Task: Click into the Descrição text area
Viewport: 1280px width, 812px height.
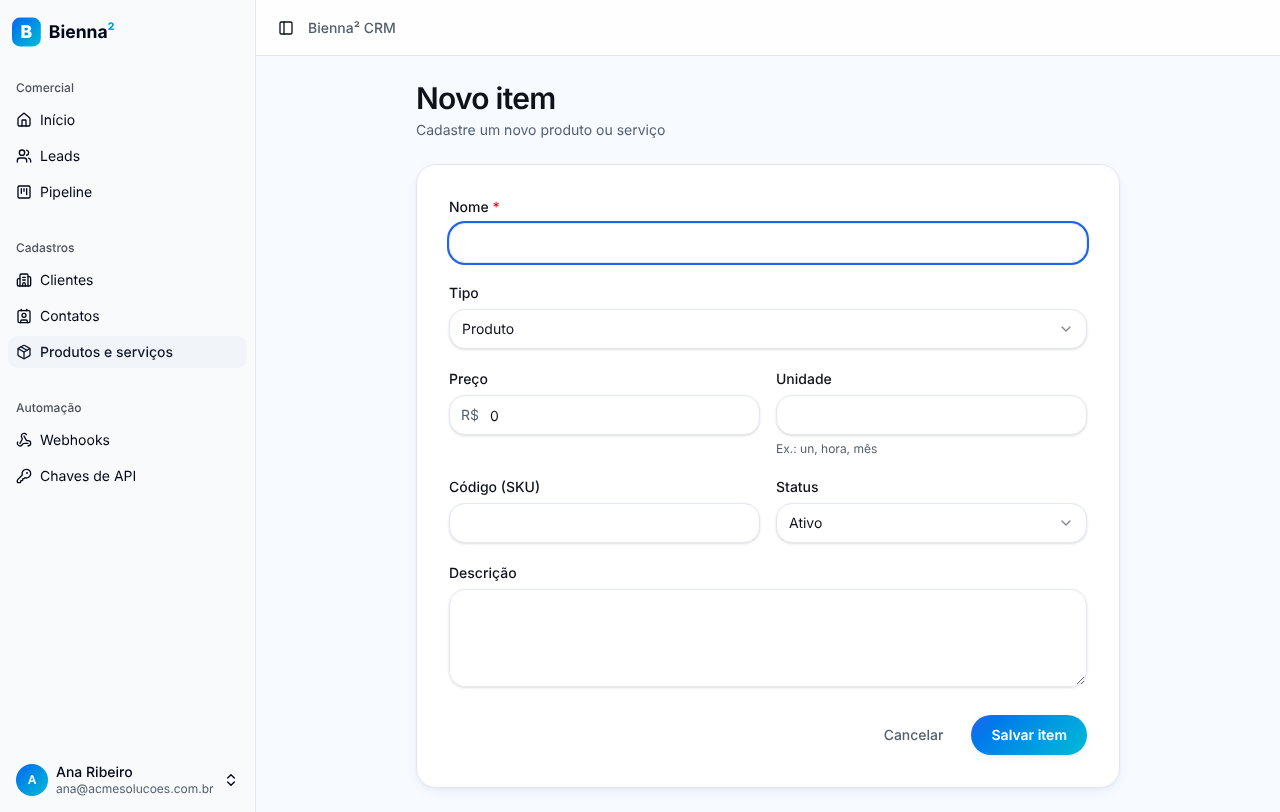Action: 768,638
